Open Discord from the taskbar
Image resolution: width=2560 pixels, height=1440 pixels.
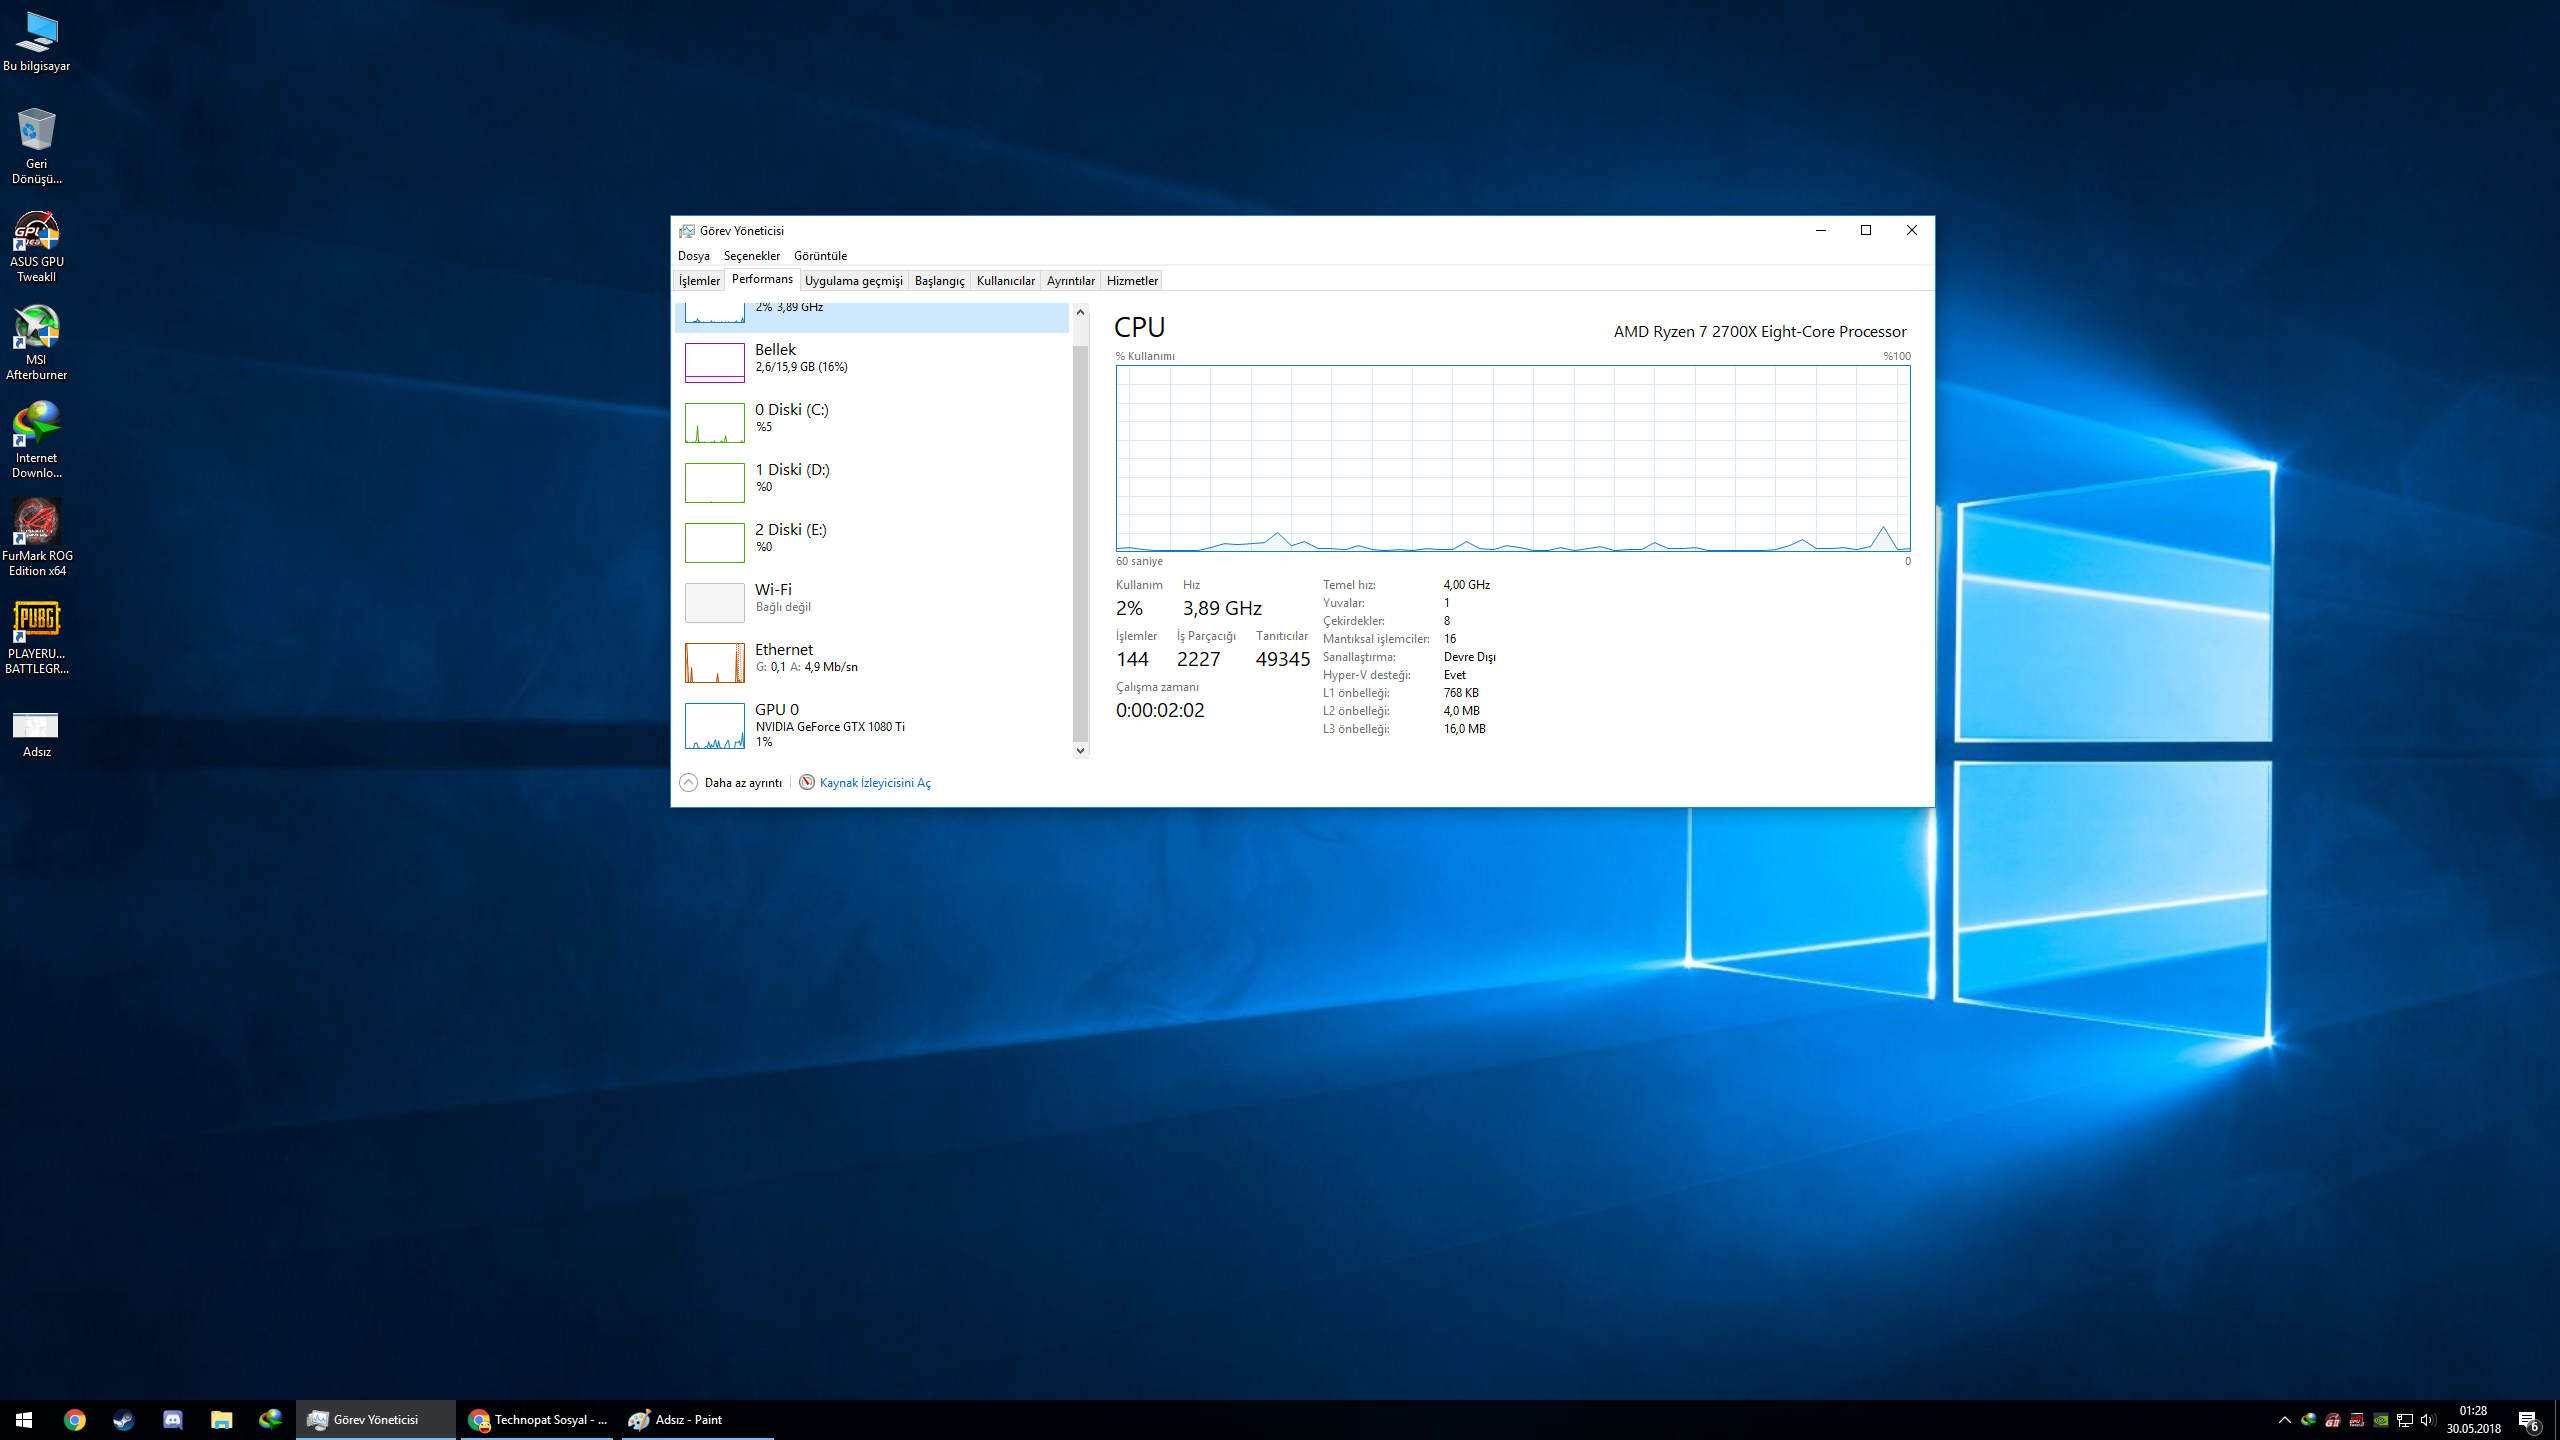tap(173, 1419)
